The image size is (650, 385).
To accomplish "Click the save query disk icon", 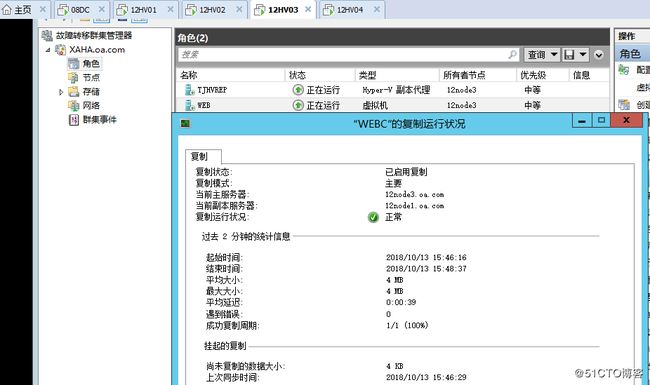I will [x=569, y=55].
